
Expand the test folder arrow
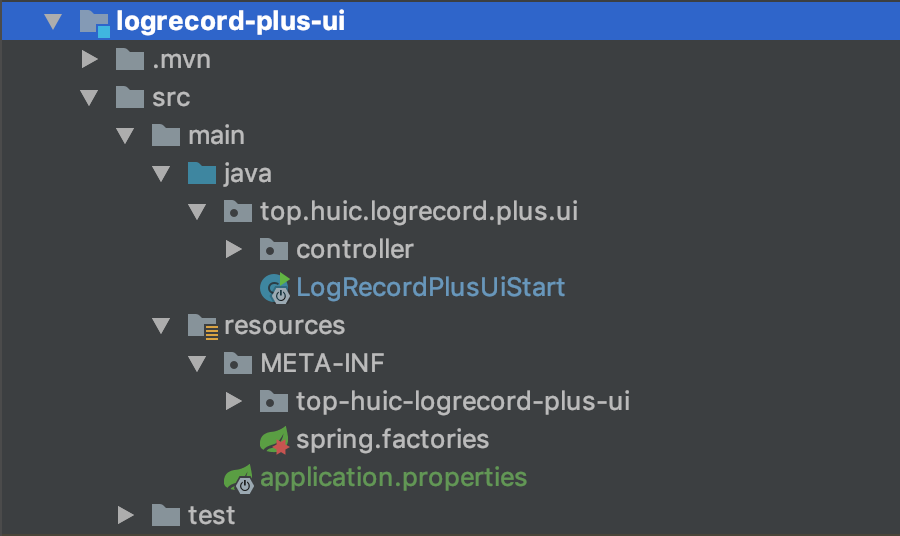pyautogui.click(x=126, y=515)
